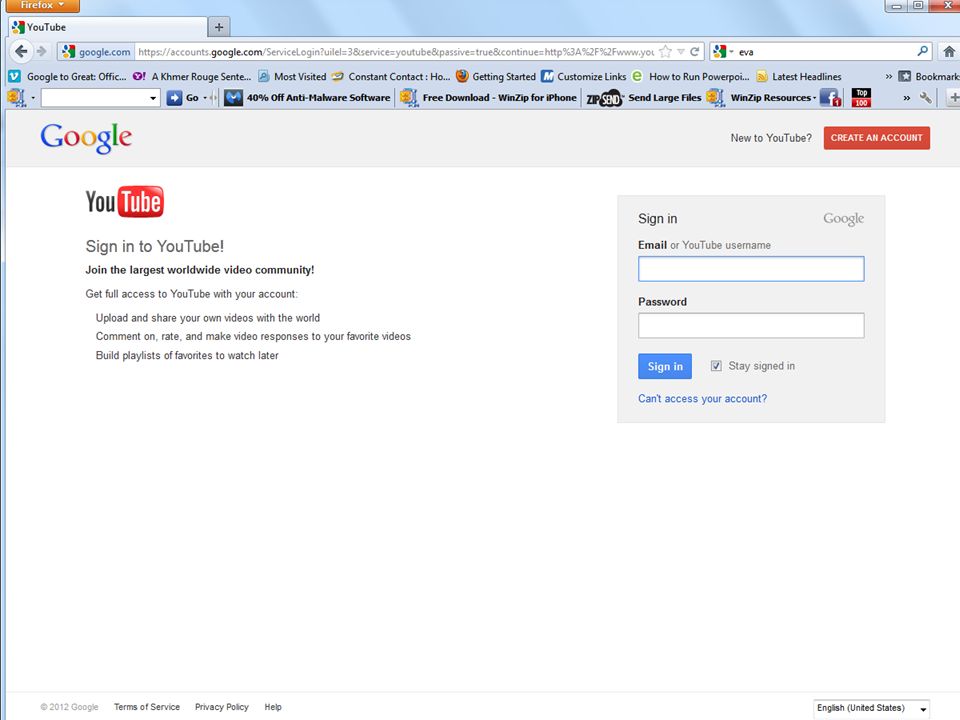Click the CREATE AN ACCOUNT button

pos(876,138)
